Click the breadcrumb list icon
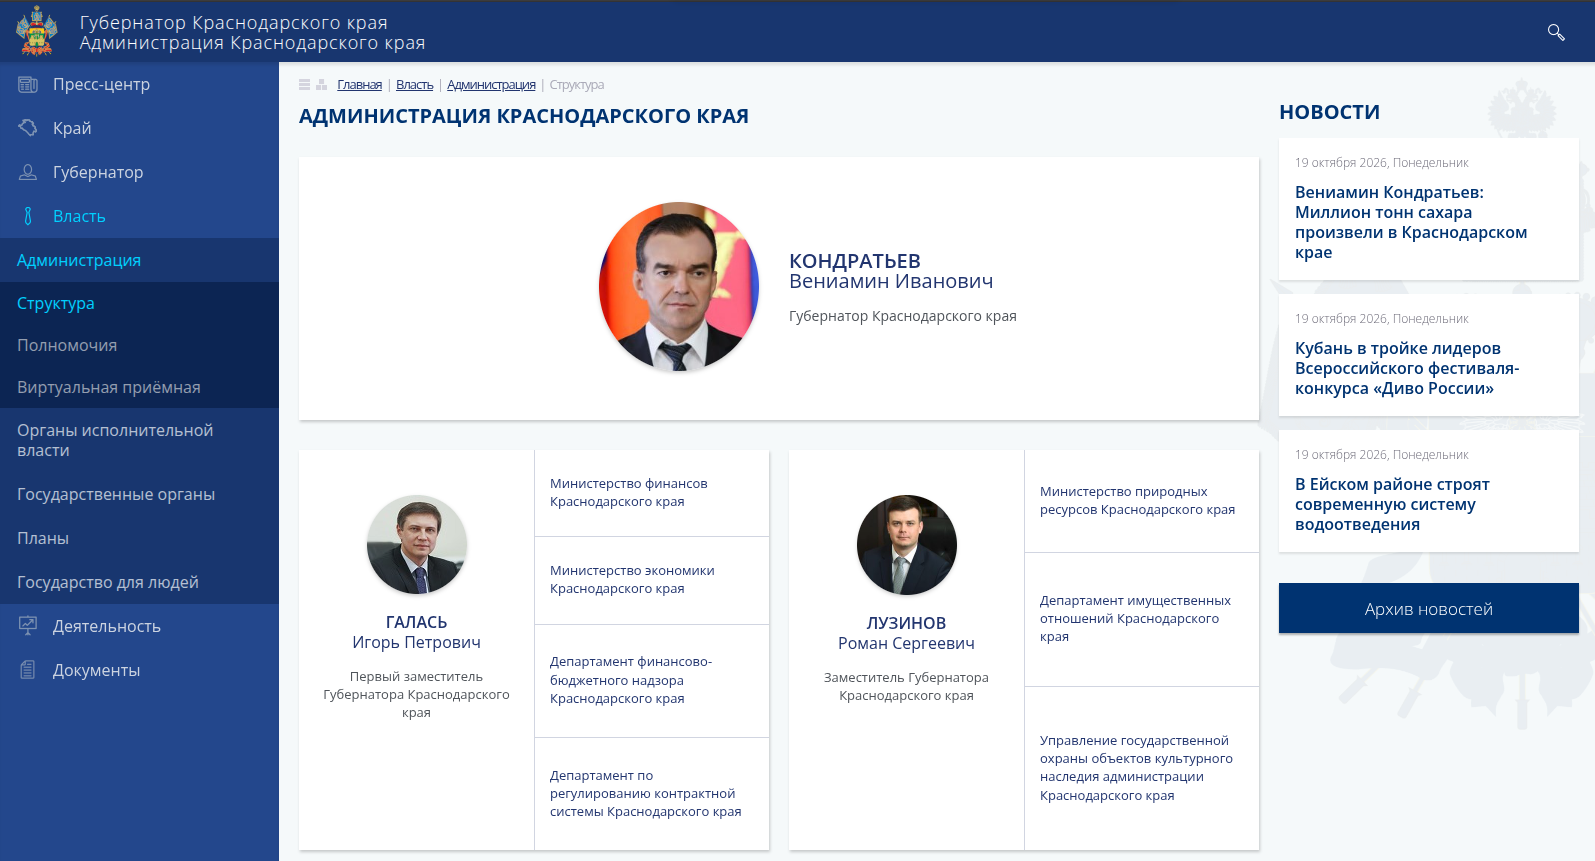This screenshot has width=1595, height=861. 305,85
